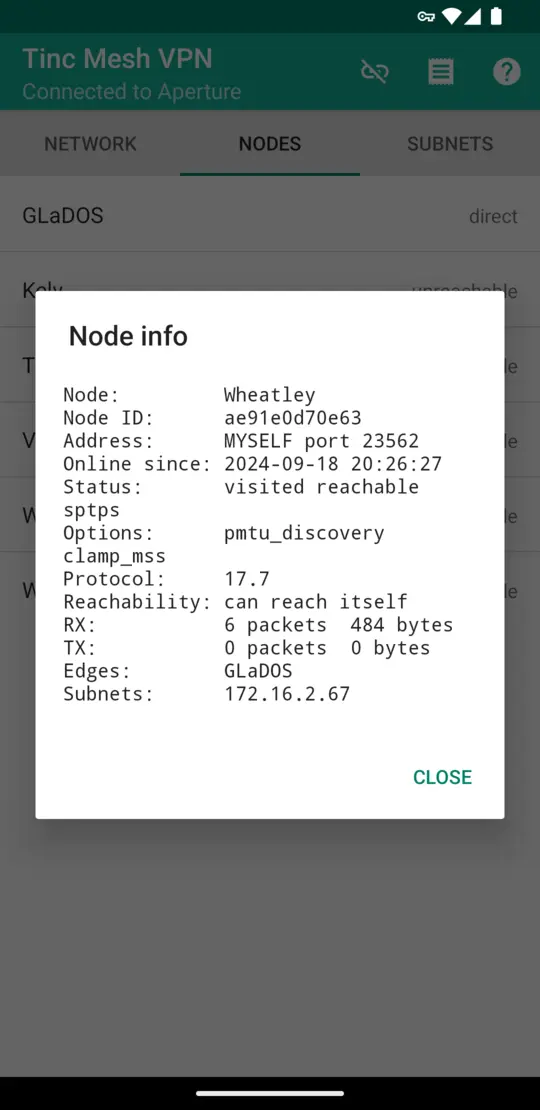The image size is (540, 1110).
Task: Switch to the NETWORK tab
Action: click(90, 144)
